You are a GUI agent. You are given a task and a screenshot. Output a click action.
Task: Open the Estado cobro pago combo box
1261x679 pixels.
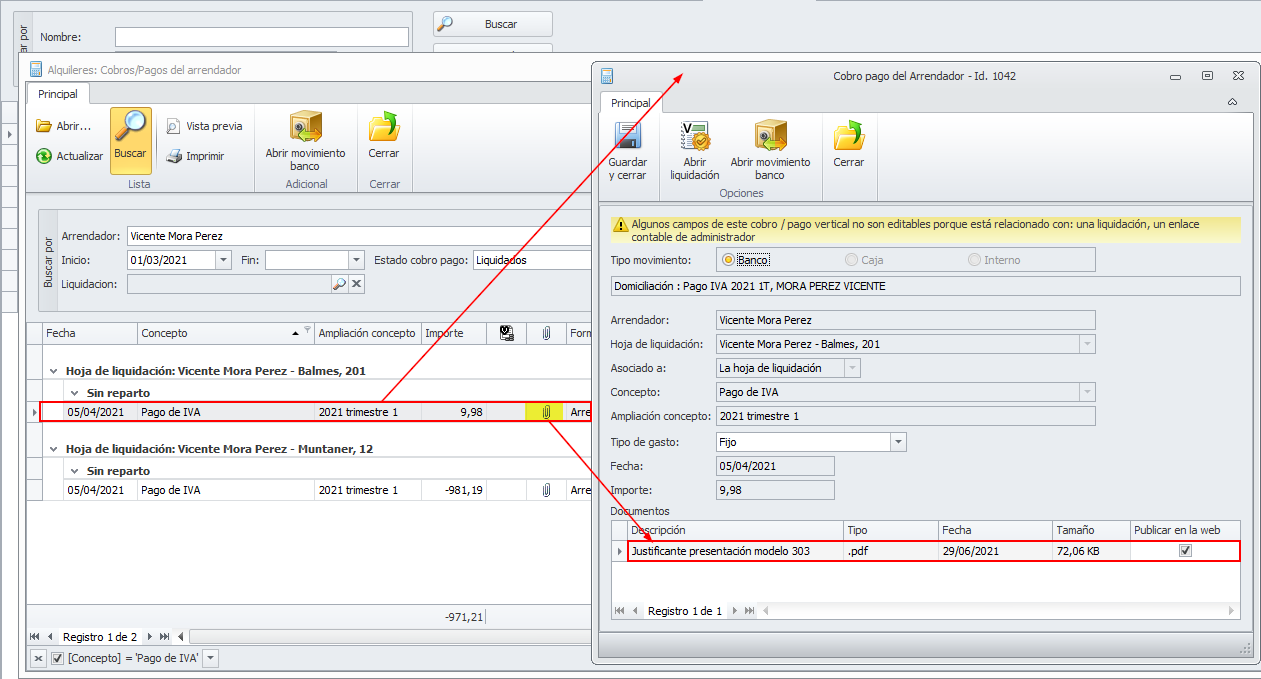pyautogui.click(x=532, y=260)
